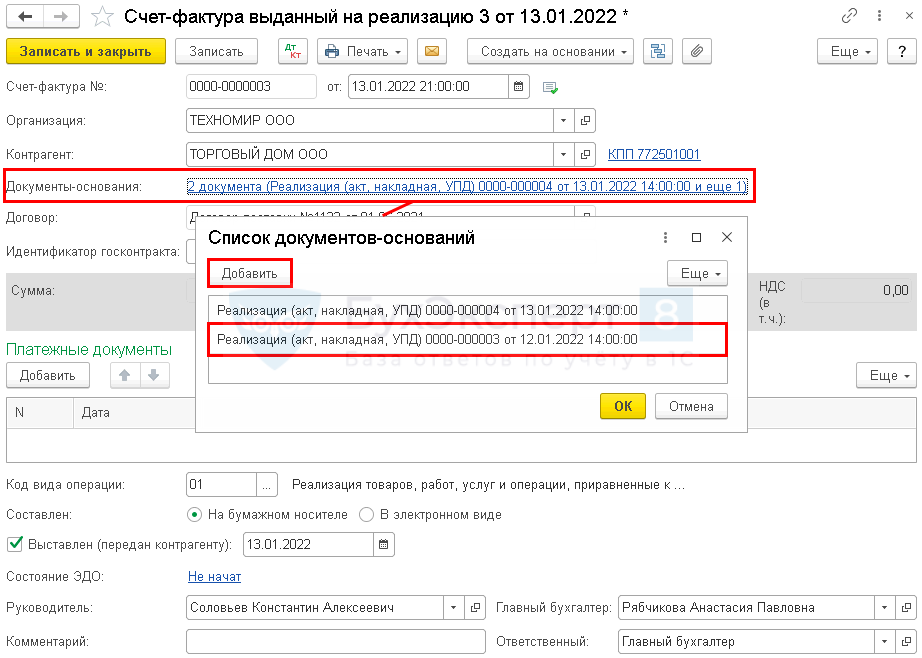Open the Еще menu in the dialog
Viewport: 922px width, 658px height.
pyautogui.click(x=696, y=273)
